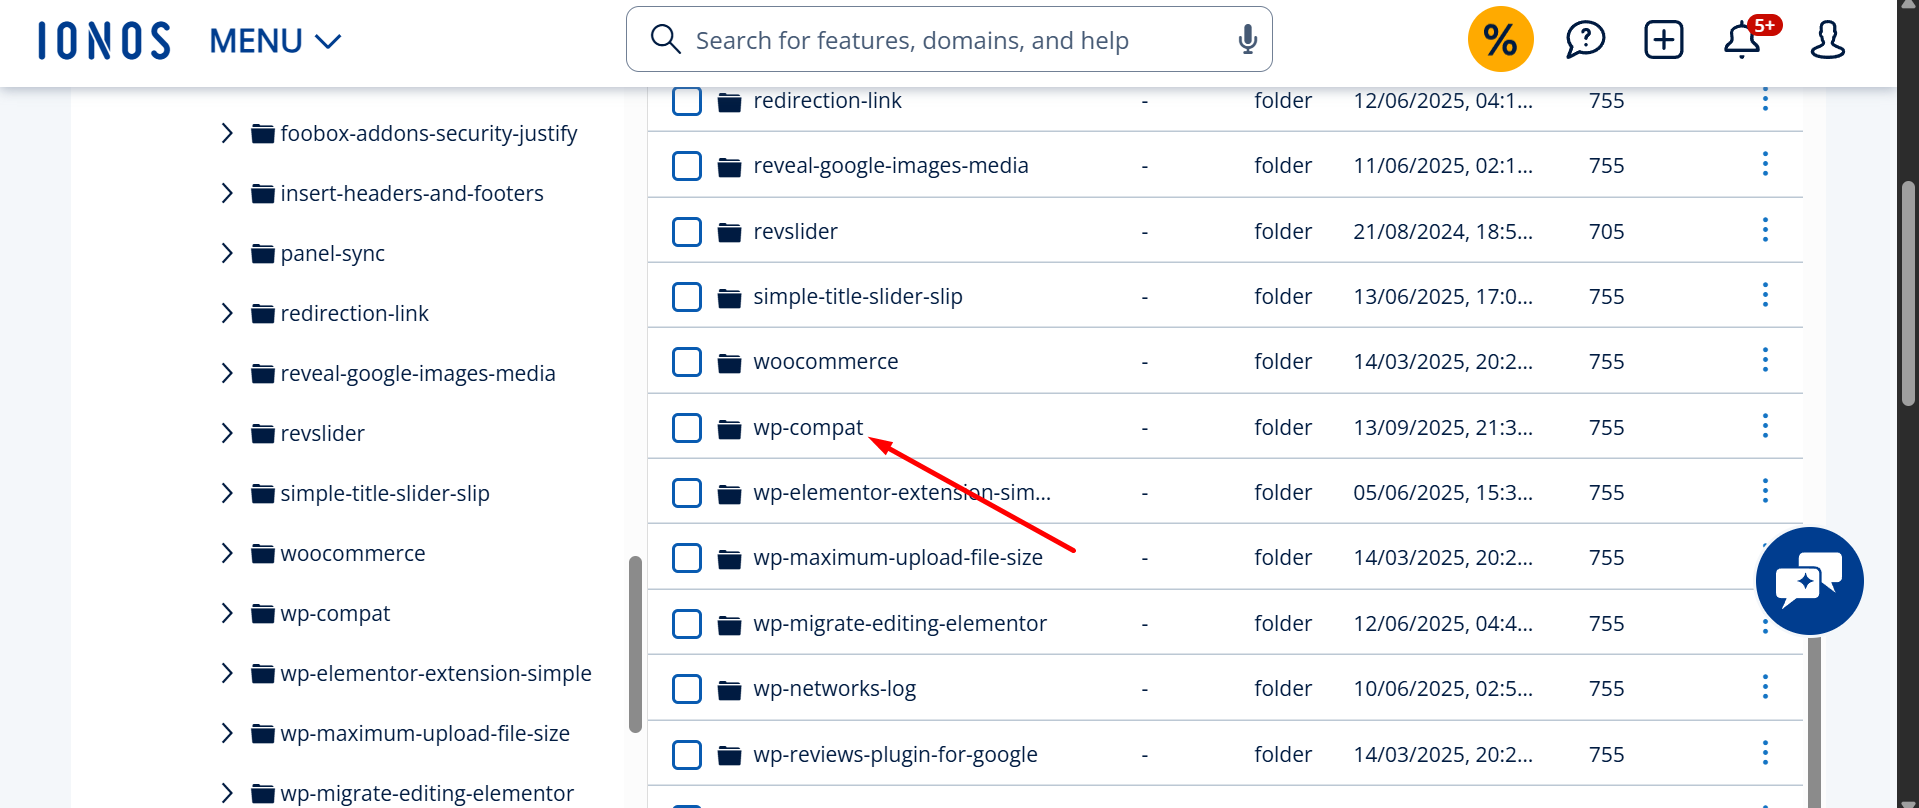1919x808 pixels.
Task: Expand simple-title-slider-slip in tree
Action: (227, 493)
